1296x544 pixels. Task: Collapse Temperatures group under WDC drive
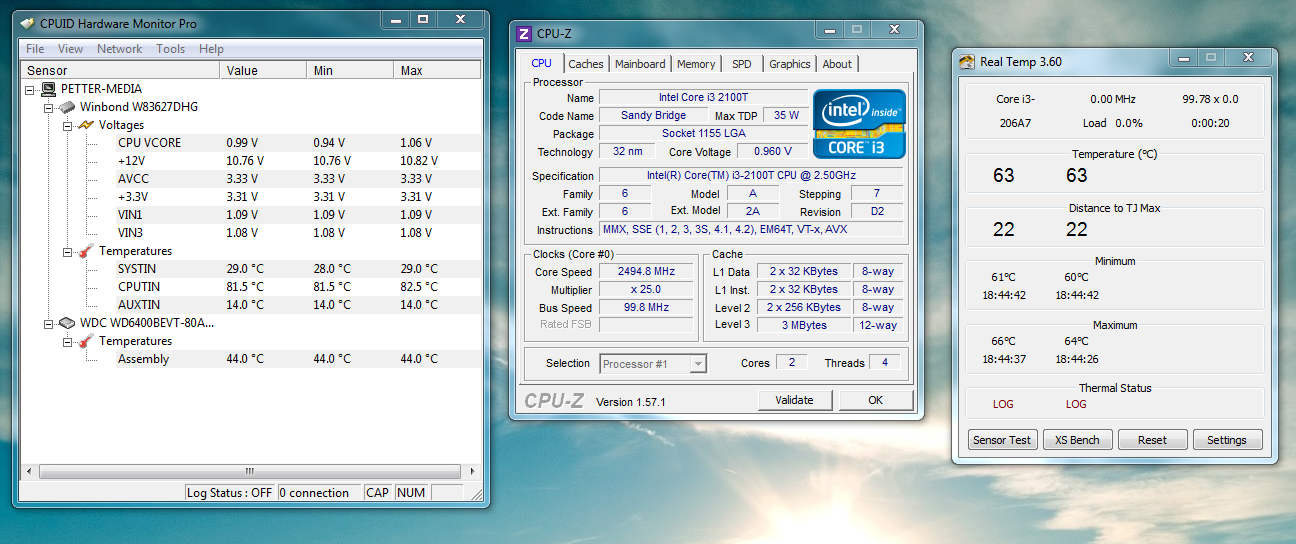coord(67,341)
